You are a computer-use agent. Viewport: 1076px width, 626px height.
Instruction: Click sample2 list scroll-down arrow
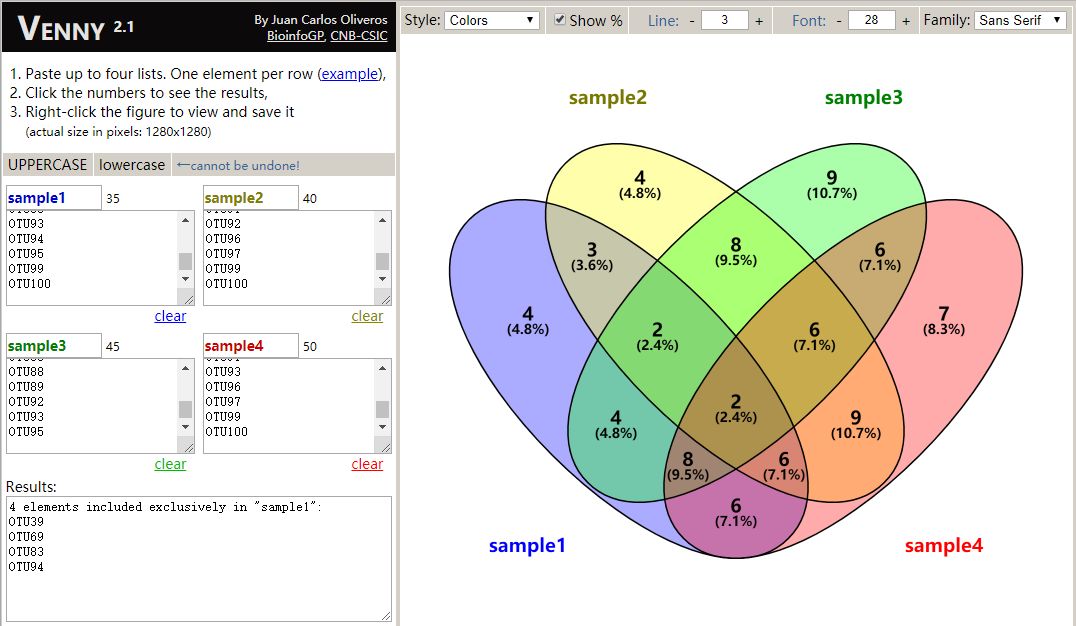click(x=382, y=279)
